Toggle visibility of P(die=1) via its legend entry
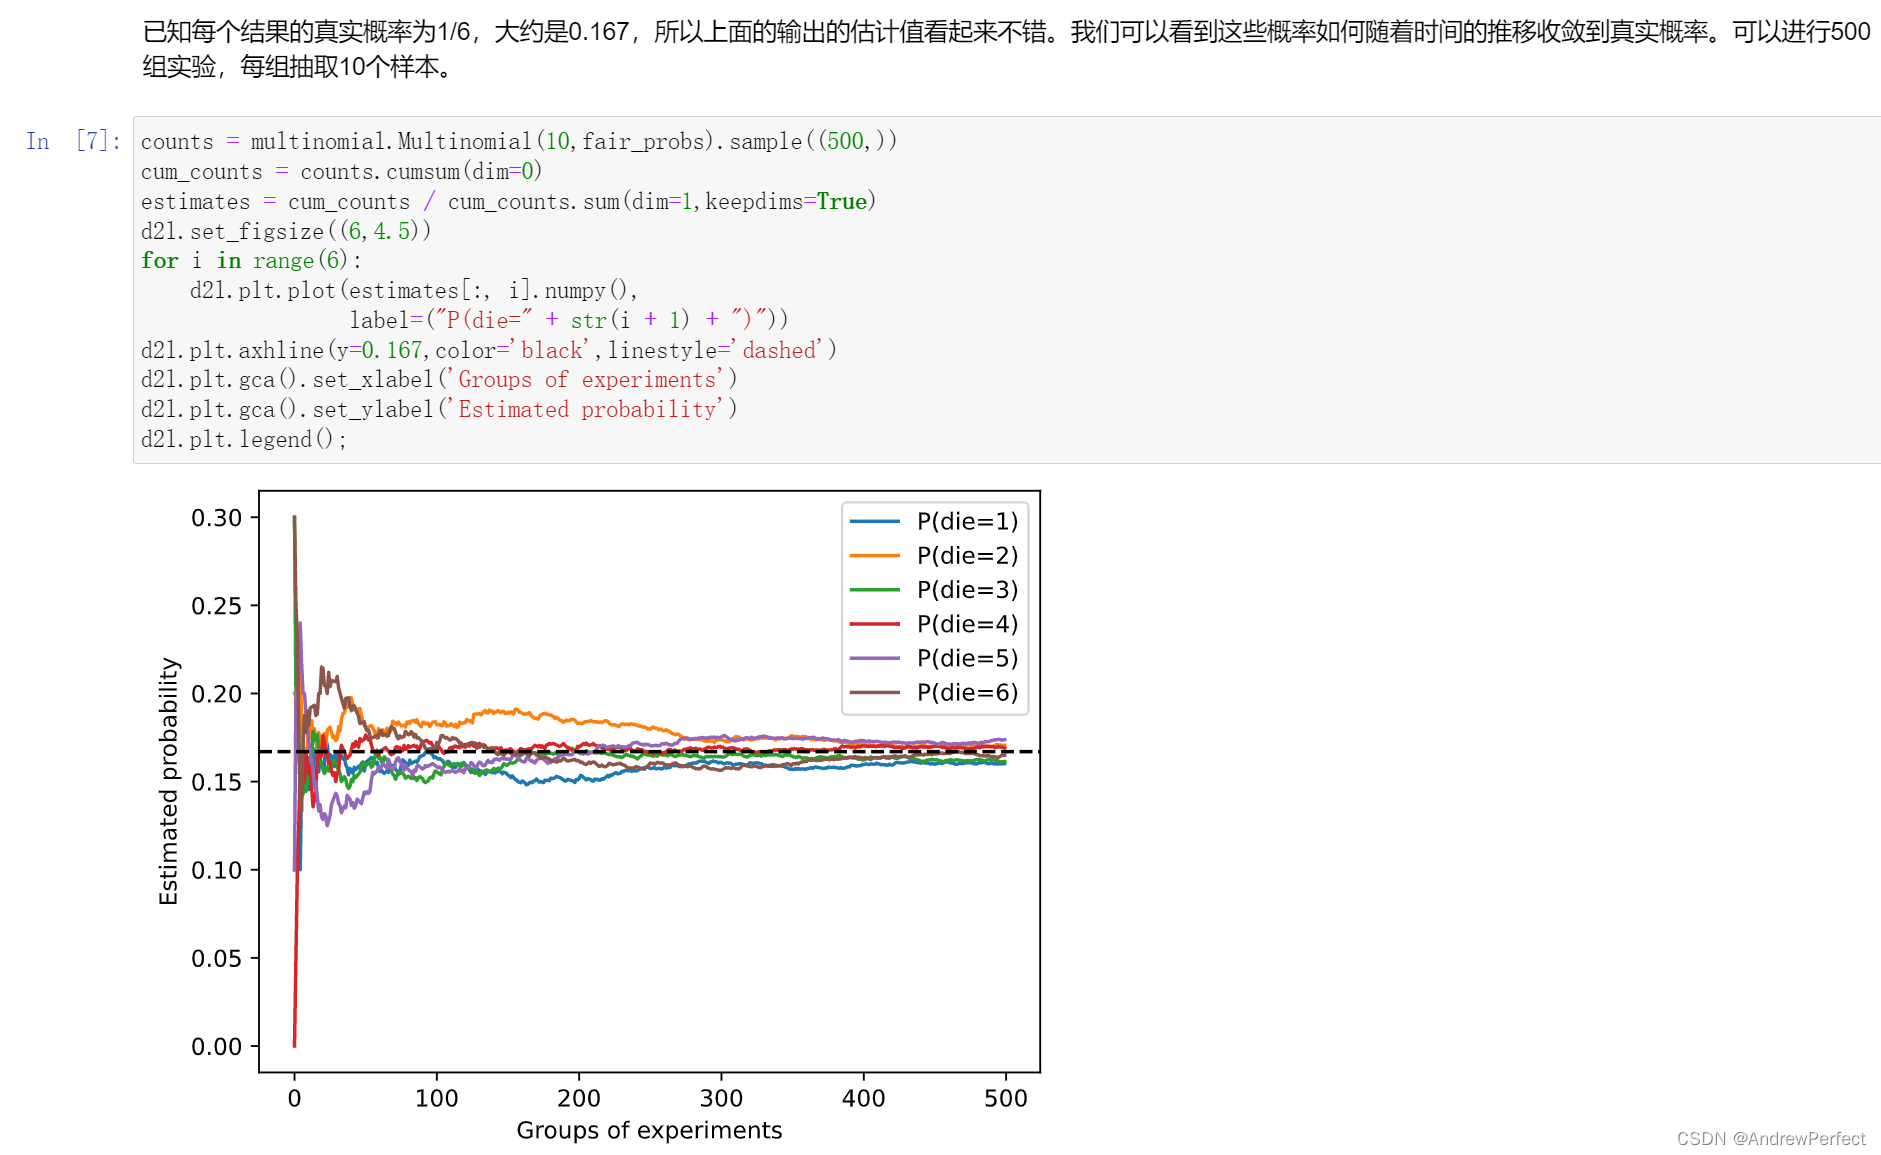The image size is (1881, 1155). [967, 521]
